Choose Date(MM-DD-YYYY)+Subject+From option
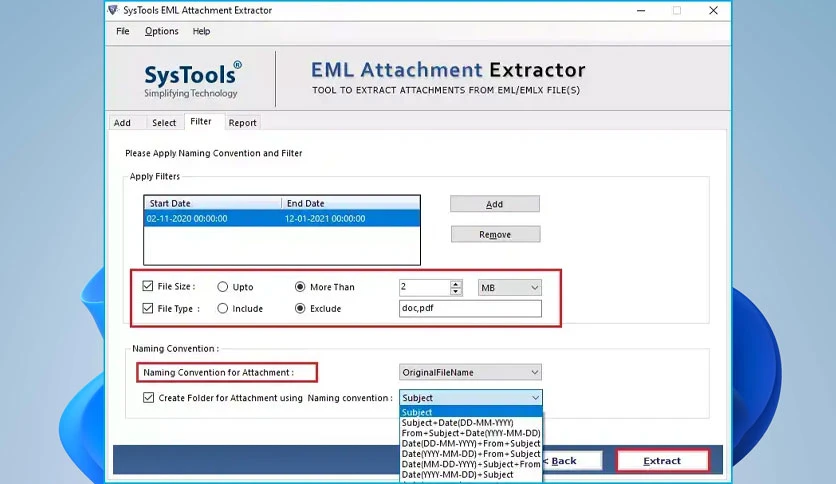The image size is (836, 484). (471, 464)
